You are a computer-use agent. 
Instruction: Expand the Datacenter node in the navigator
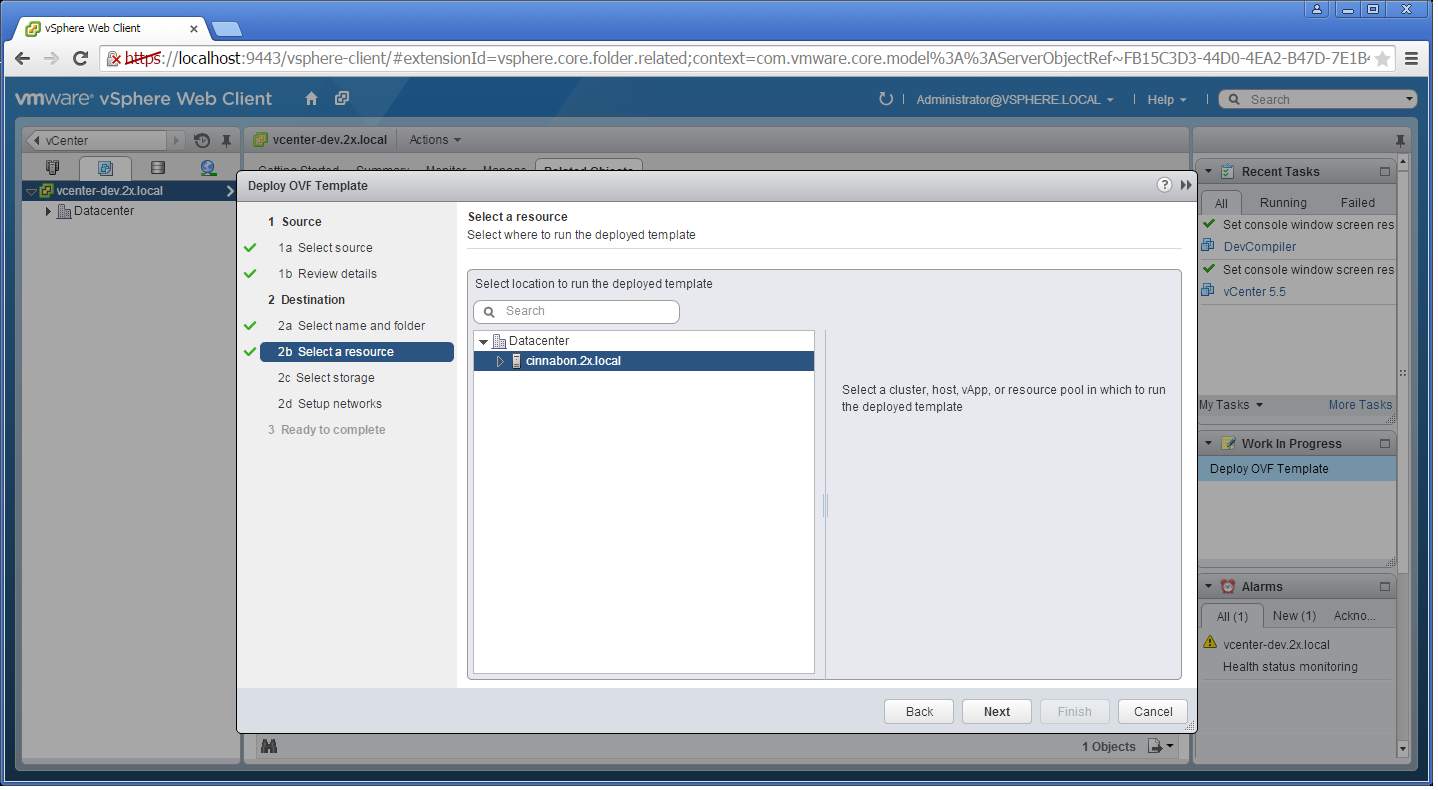pos(48,212)
